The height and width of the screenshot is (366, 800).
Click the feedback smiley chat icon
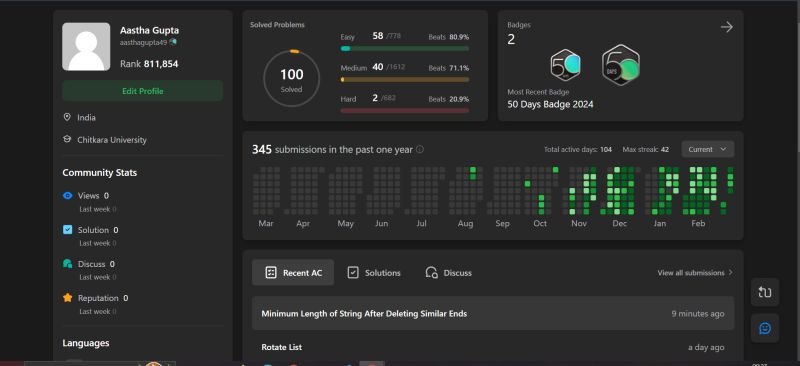[x=765, y=328]
